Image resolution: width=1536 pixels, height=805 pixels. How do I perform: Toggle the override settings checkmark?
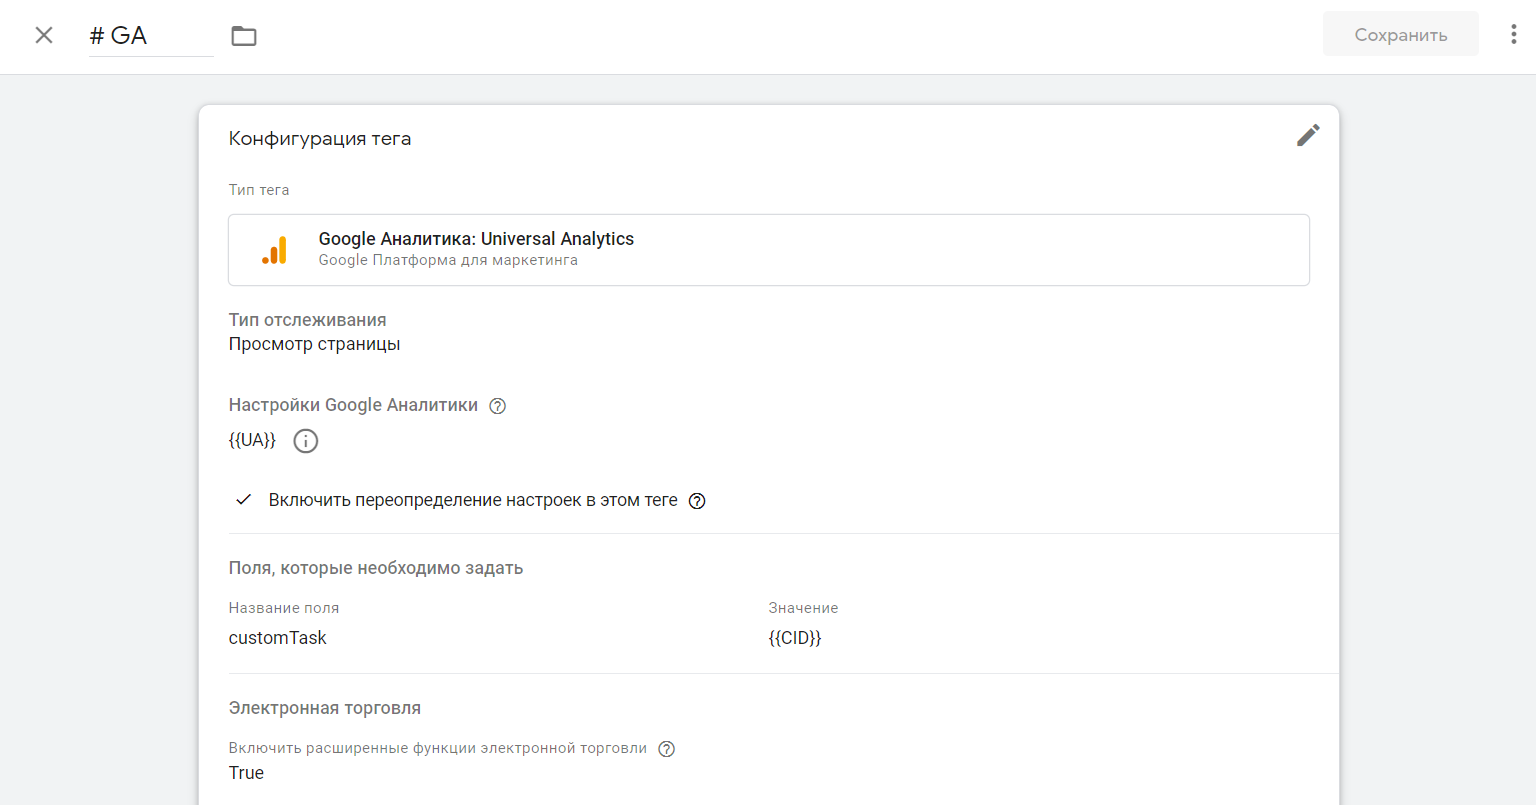(243, 500)
